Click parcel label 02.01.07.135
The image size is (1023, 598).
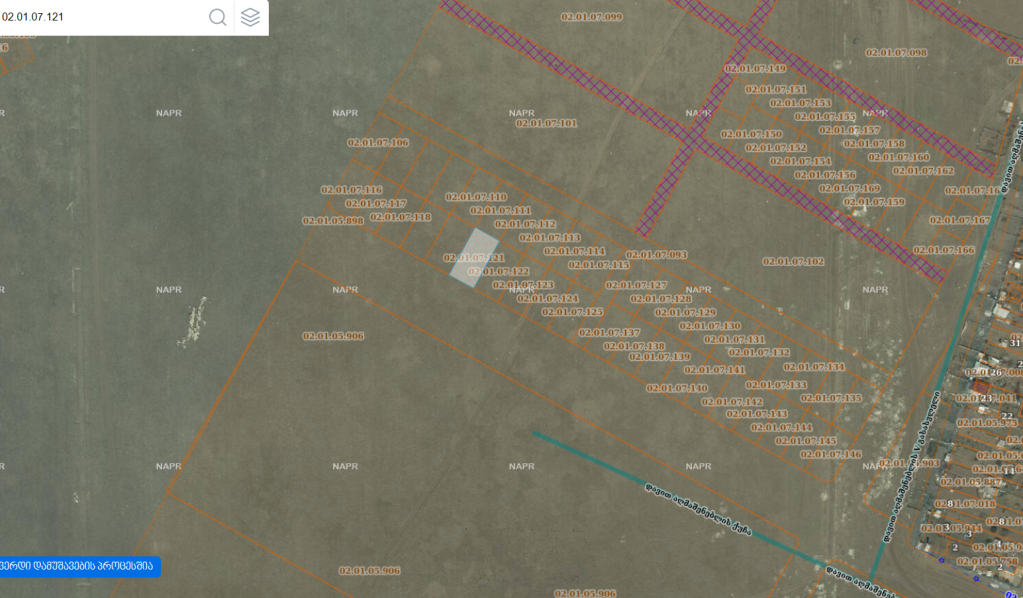point(831,398)
